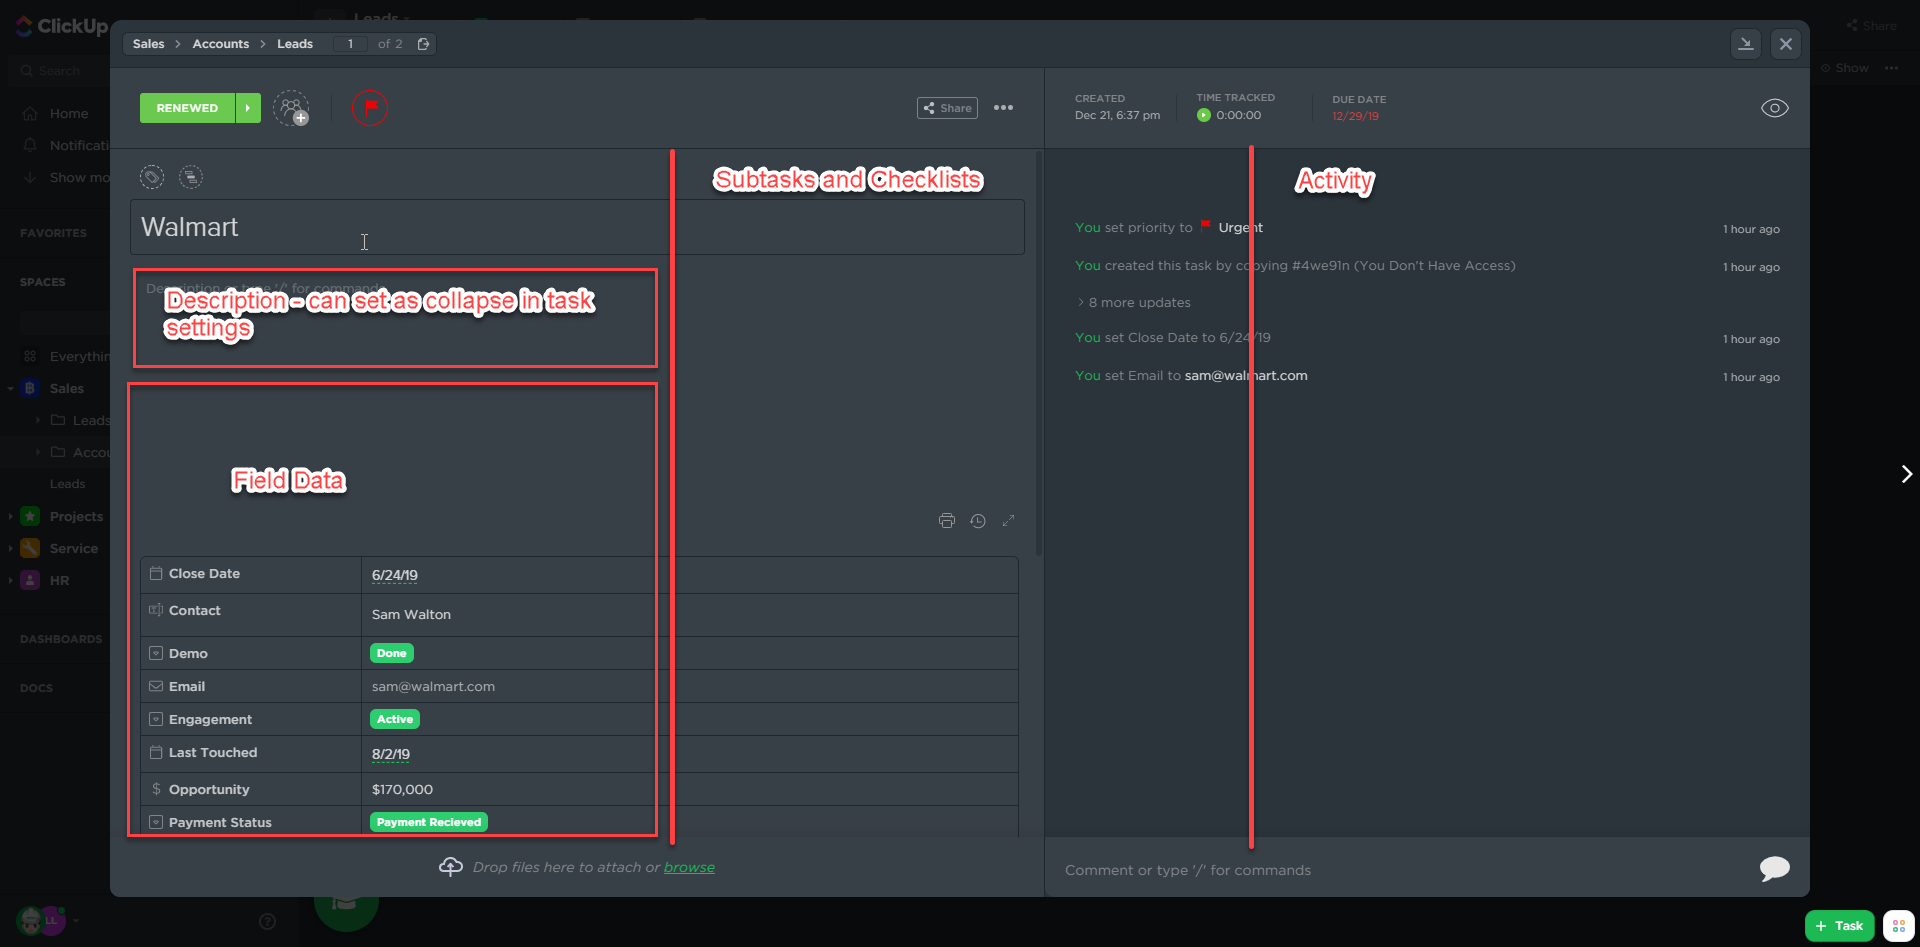The width and height of the screenshot is (1920, 947).
Task: Open Engagement dropdown Active label
Action: pyautogui.click(x=395, y=719)
